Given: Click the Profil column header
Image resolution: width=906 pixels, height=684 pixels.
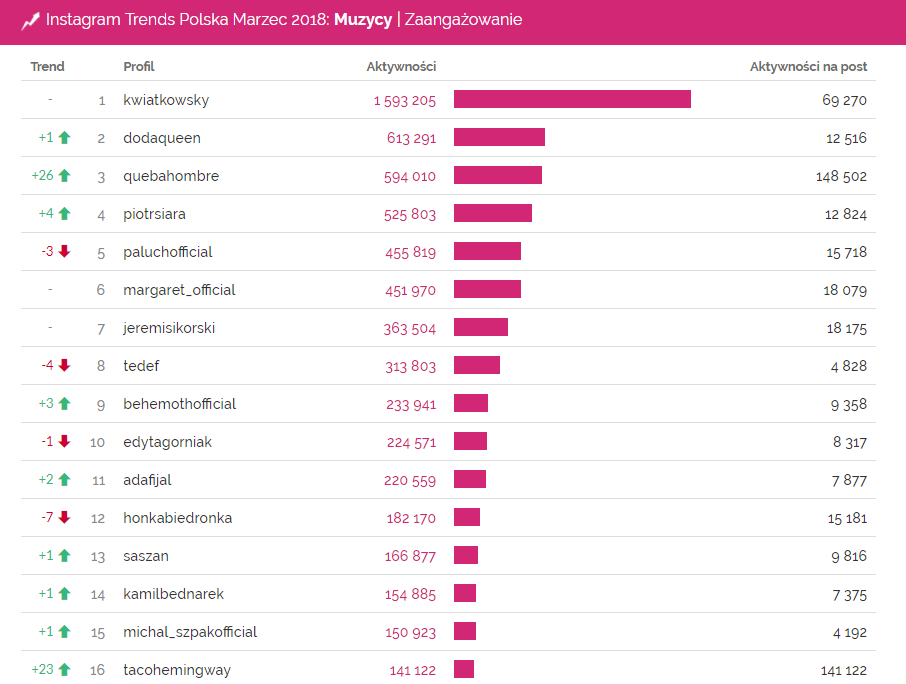Looking at the screenshot, I should tap(139, 67).
